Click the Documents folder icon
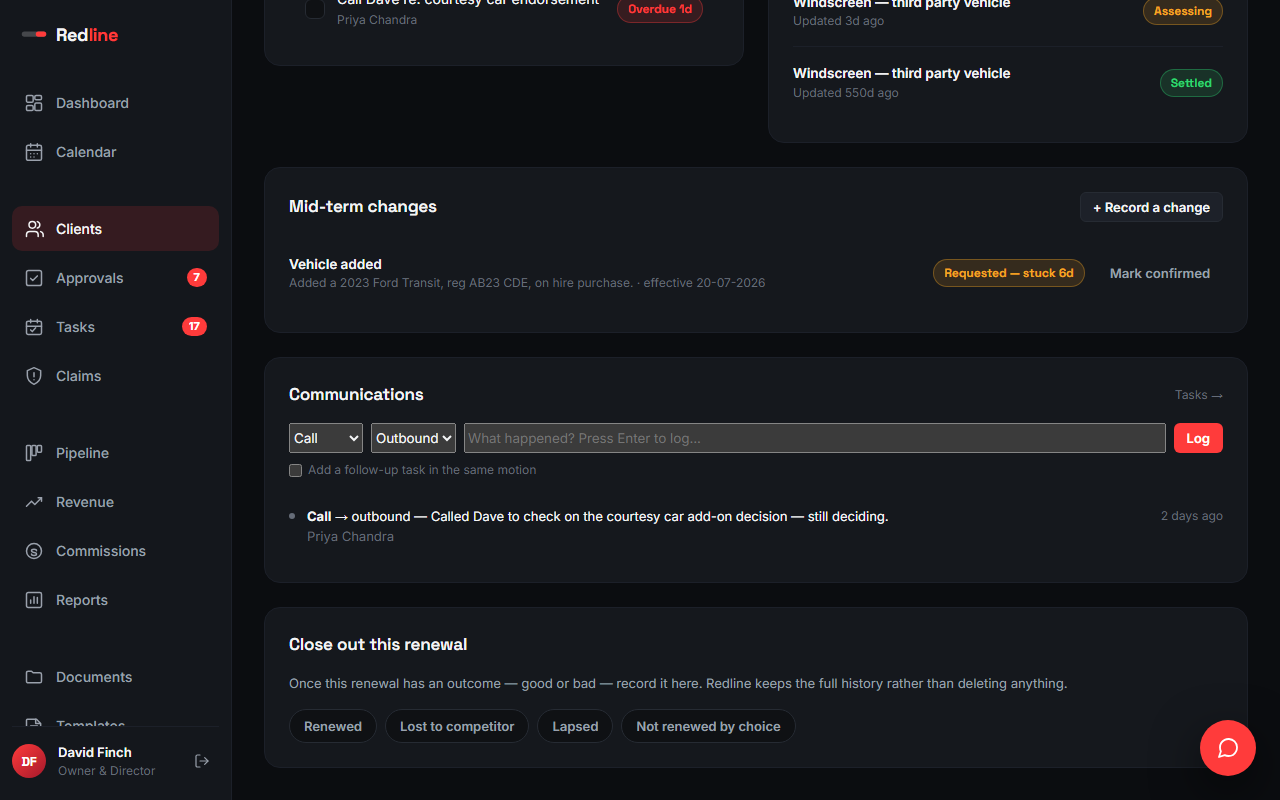The width and height of the screenshot is (1280, 800). (x=34, y=677)
